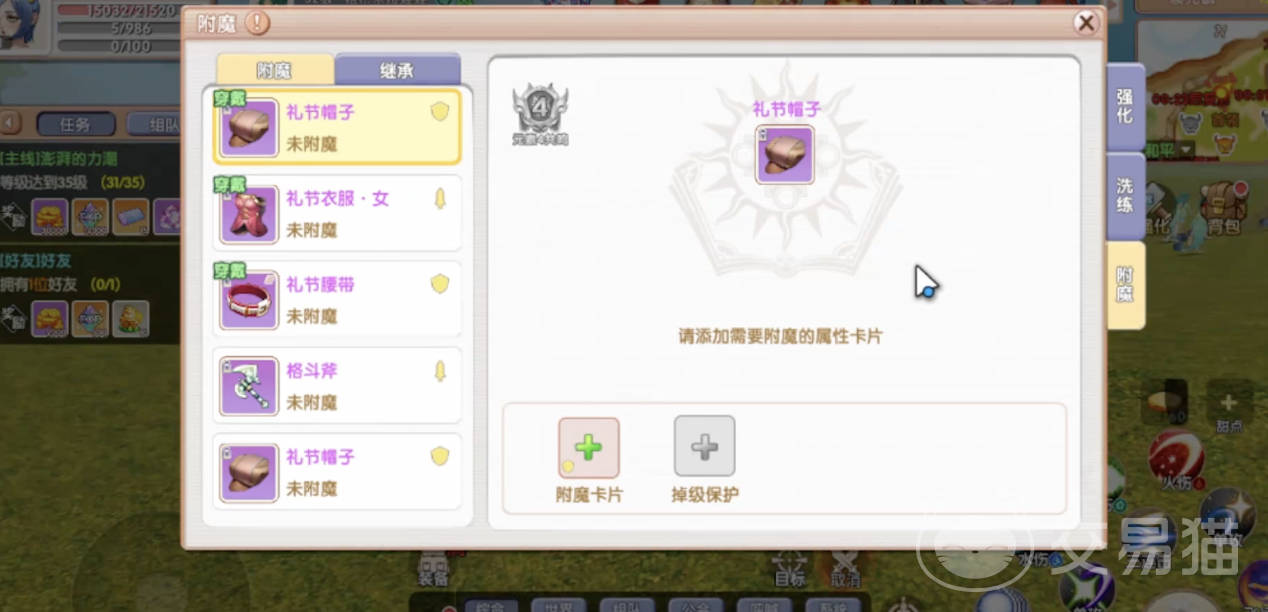1268x612 pixels.
Task: Click the green plus 附魔卡片 slot
Action: coord(589,448)
